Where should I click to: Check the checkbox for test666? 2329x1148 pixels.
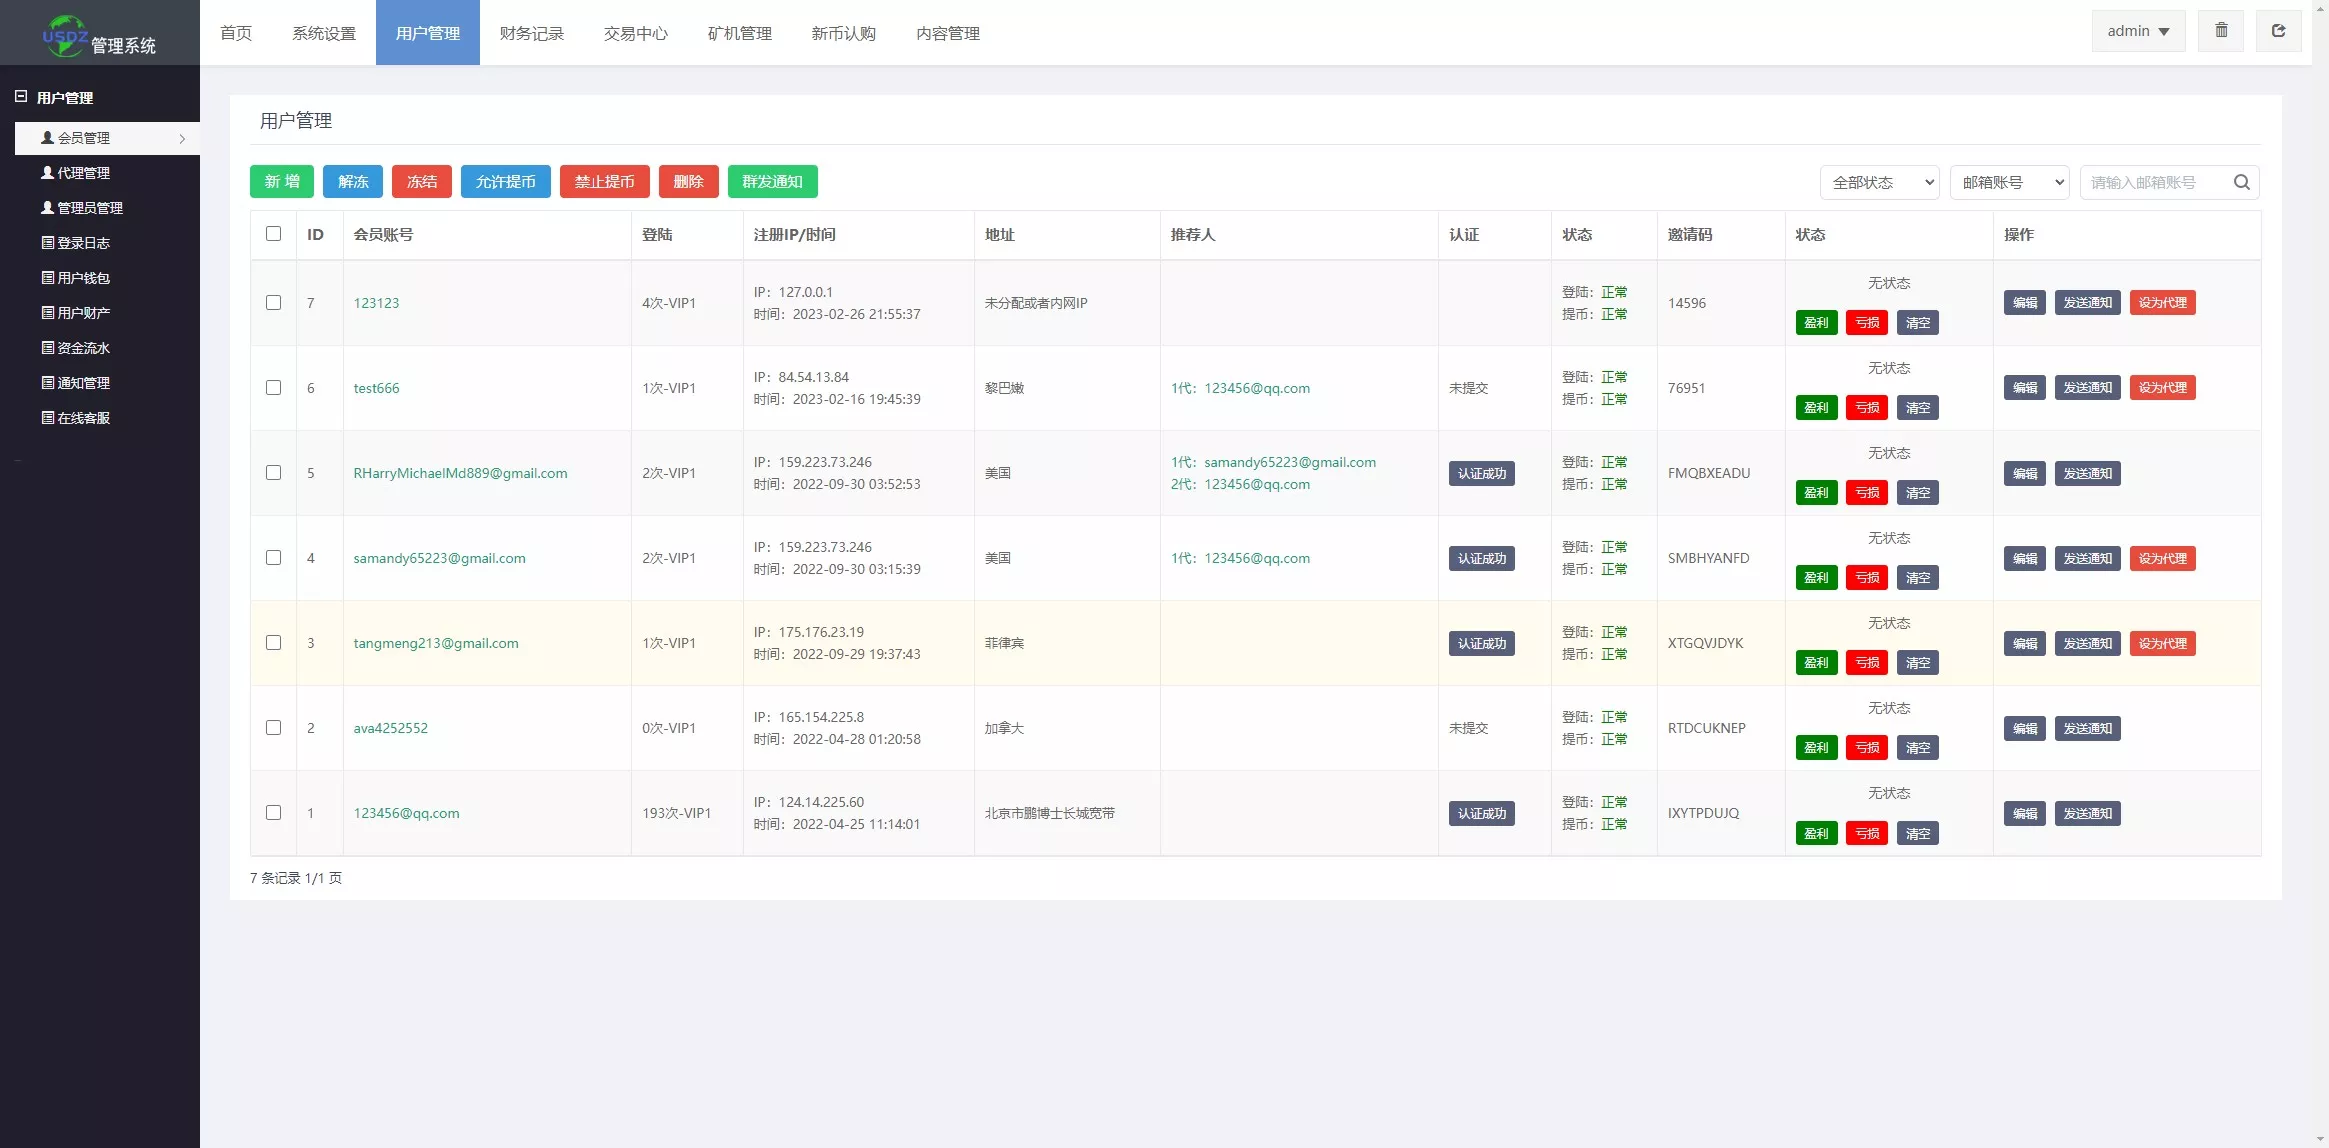274,387
